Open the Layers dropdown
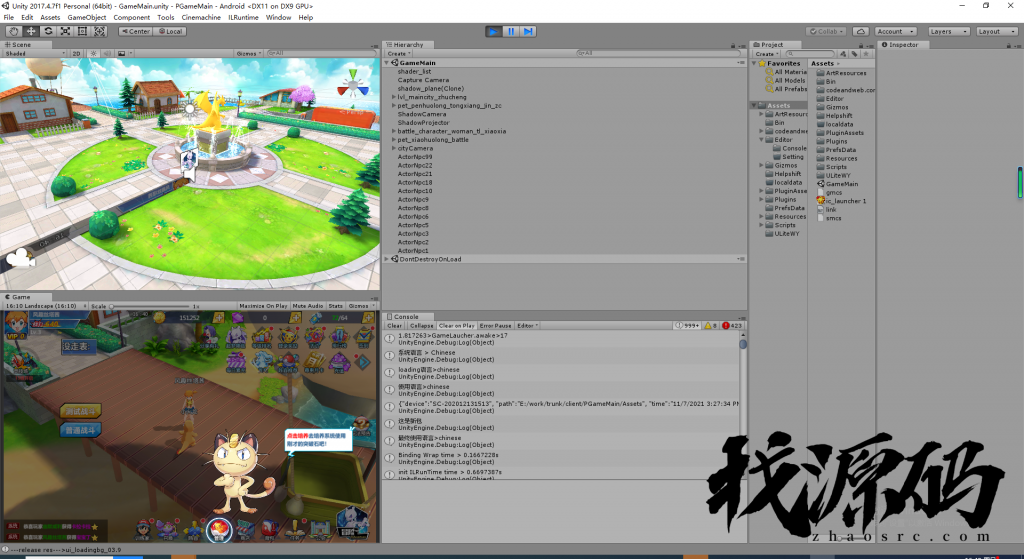This screenshot has height=559, width=1024. [948, 31]
